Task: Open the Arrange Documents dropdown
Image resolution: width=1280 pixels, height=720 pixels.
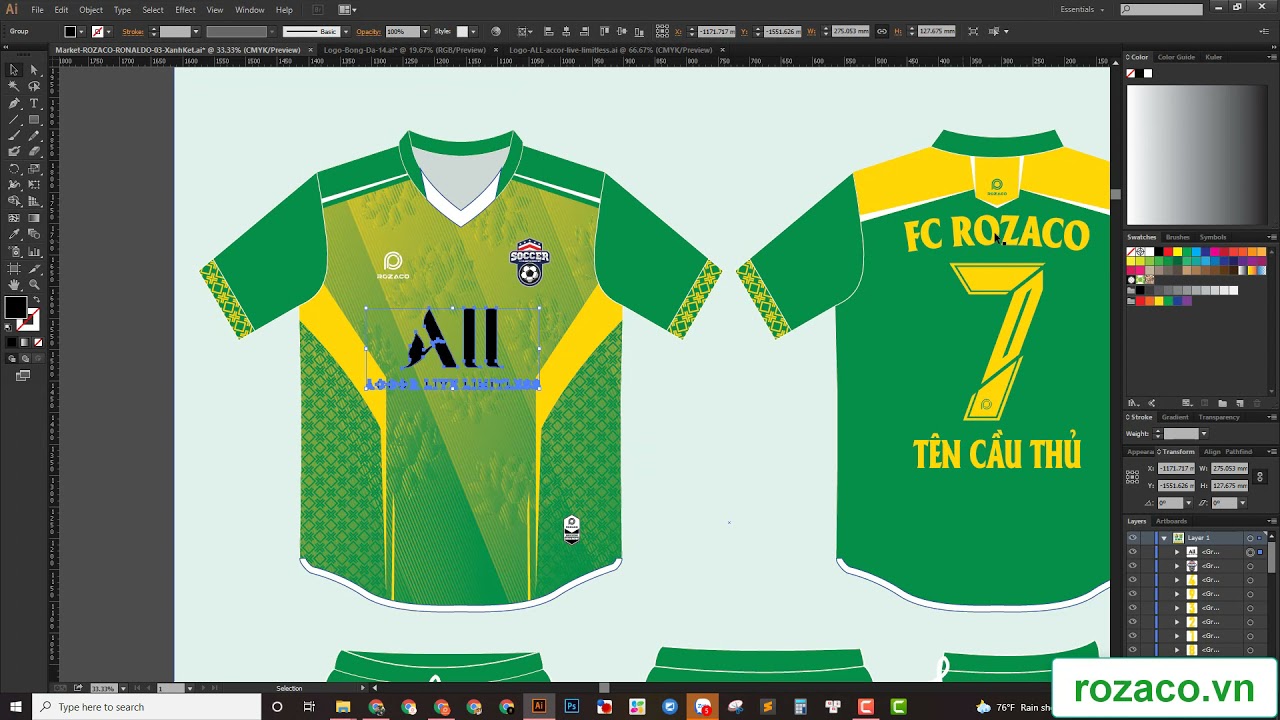Action: (x=347, y=9)
